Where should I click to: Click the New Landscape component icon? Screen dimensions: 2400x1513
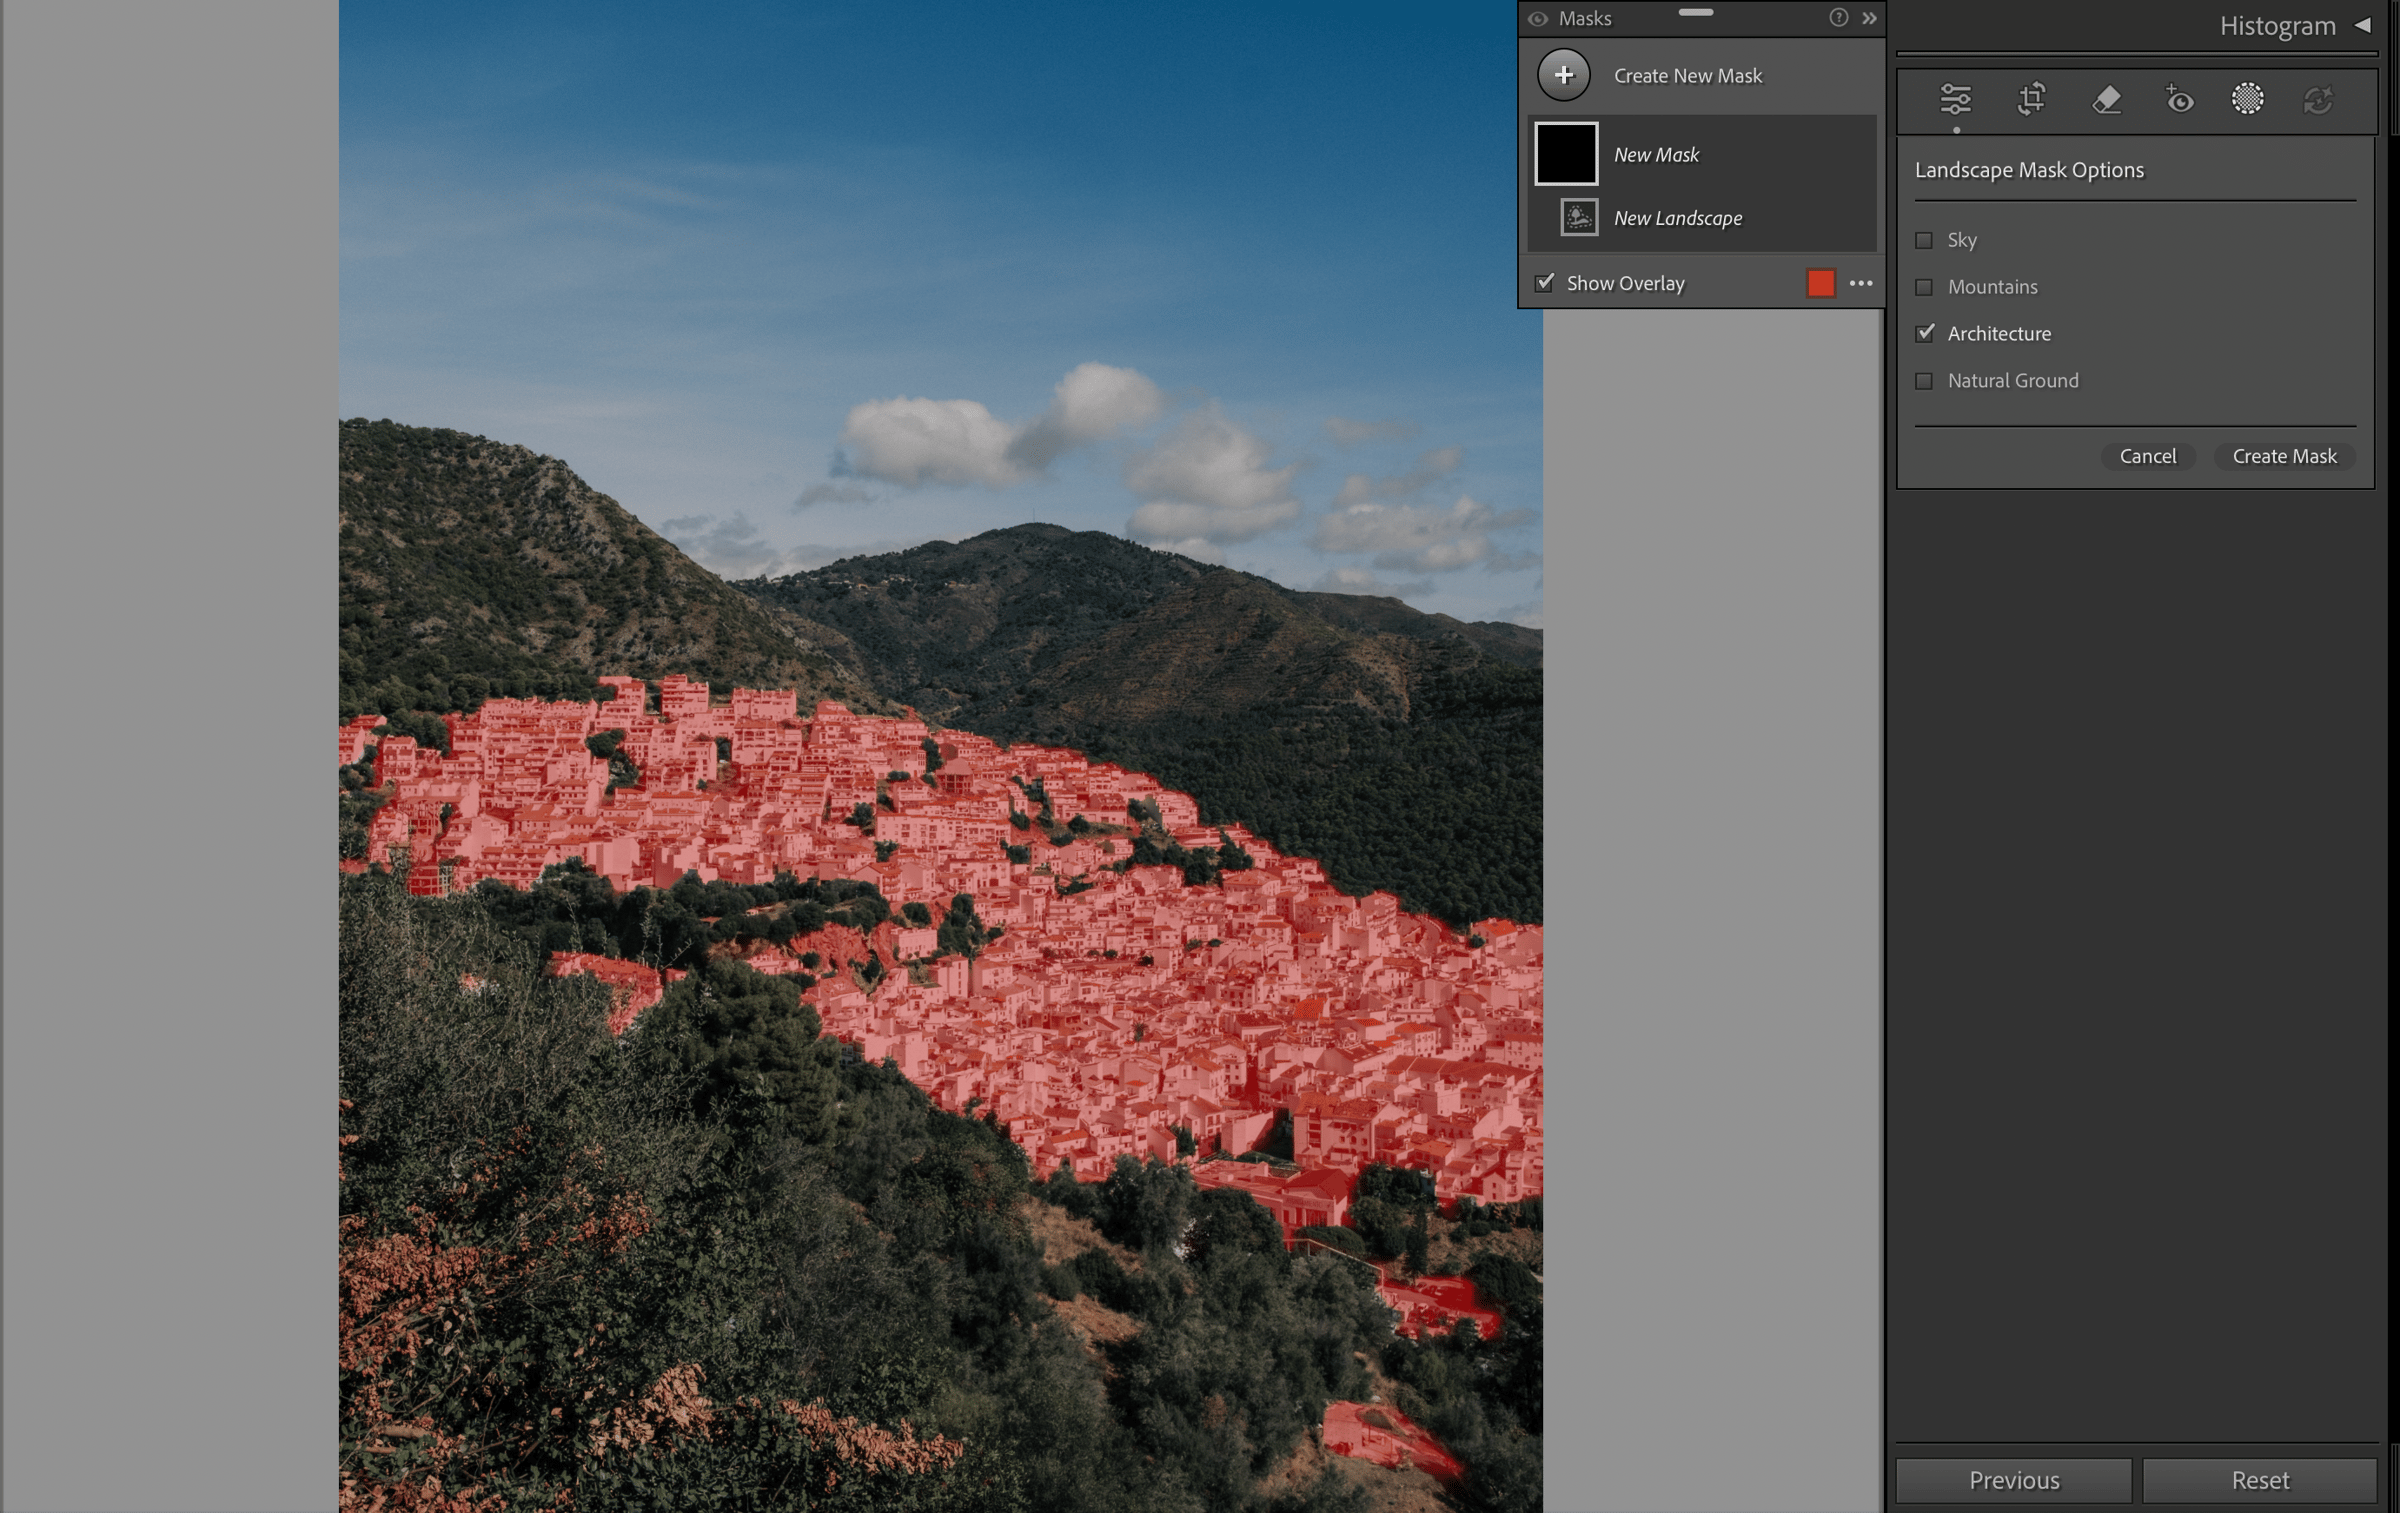1579,217
